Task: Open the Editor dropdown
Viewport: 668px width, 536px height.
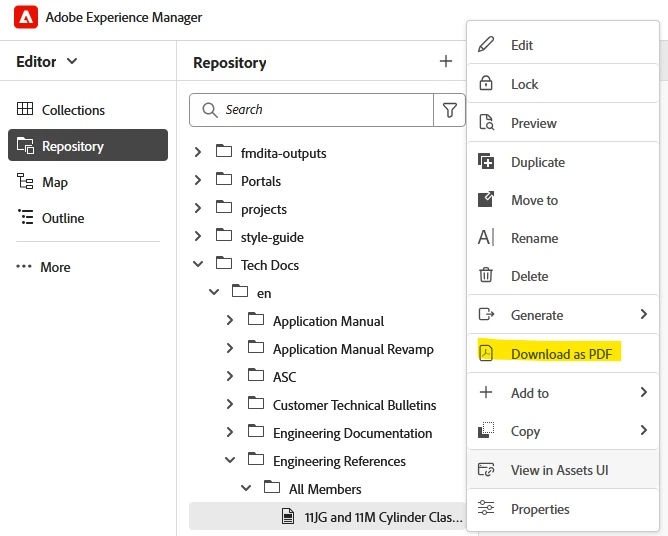Action: click(46, 62)
